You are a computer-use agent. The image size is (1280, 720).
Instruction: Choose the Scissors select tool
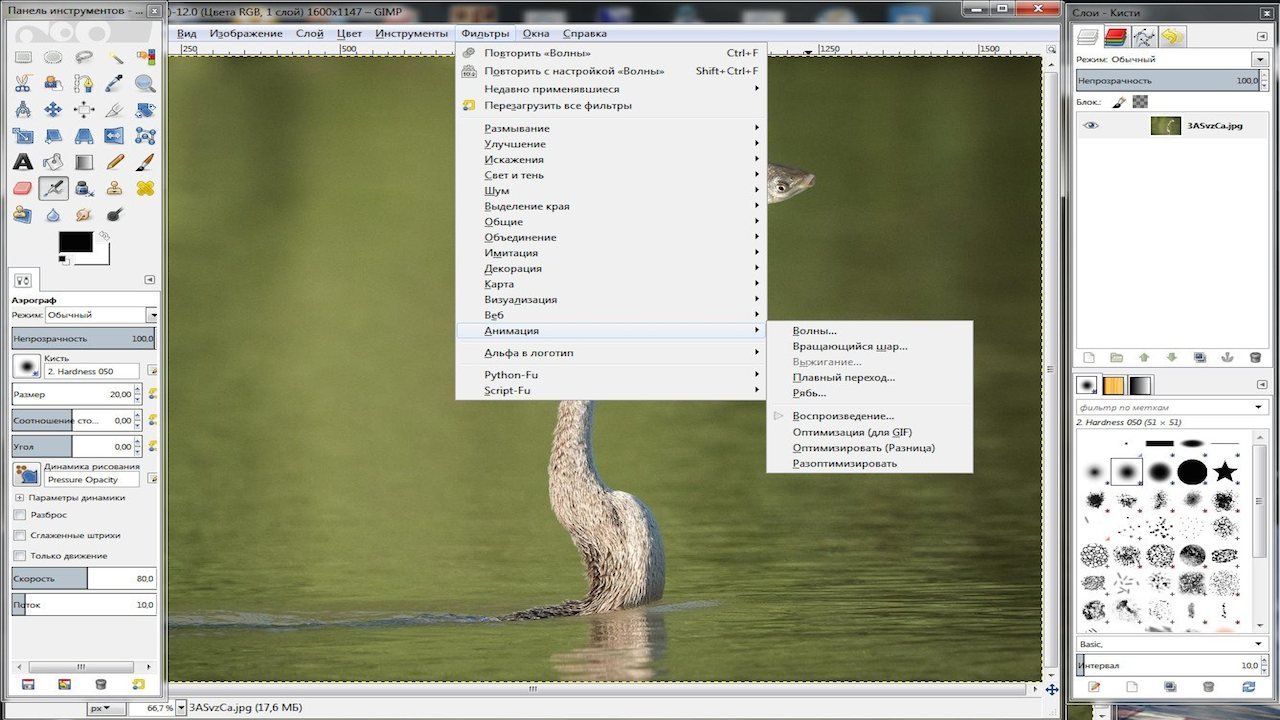click(x=23, y=84)
